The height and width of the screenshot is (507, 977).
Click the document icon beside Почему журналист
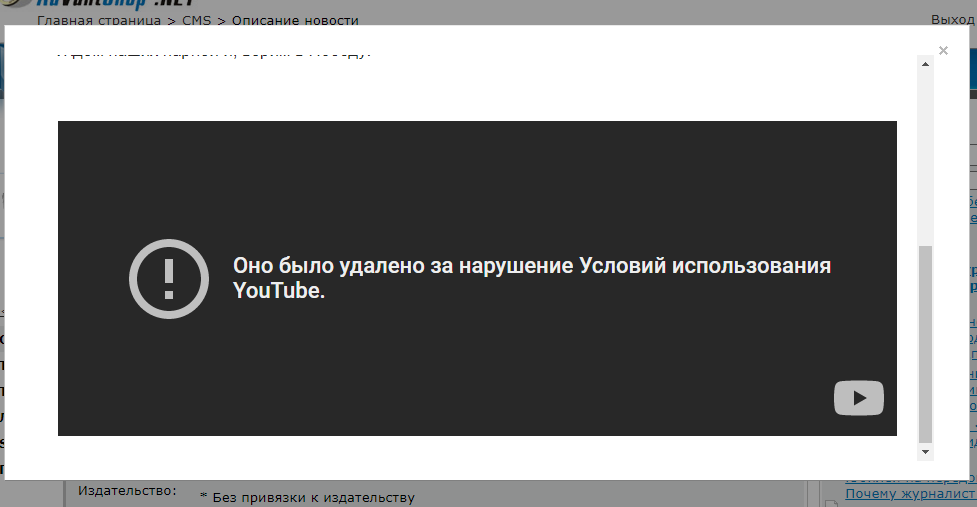[831, 494]
